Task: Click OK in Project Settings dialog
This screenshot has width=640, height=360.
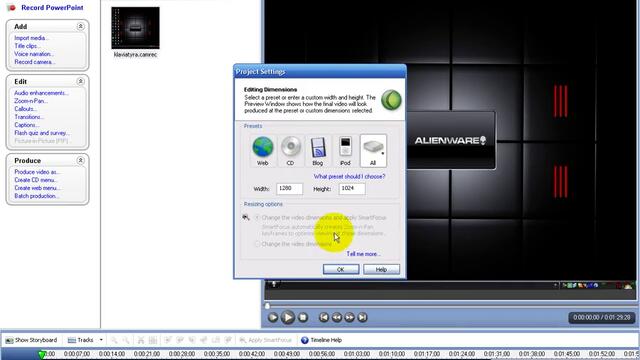Action: tap(341, 269)
